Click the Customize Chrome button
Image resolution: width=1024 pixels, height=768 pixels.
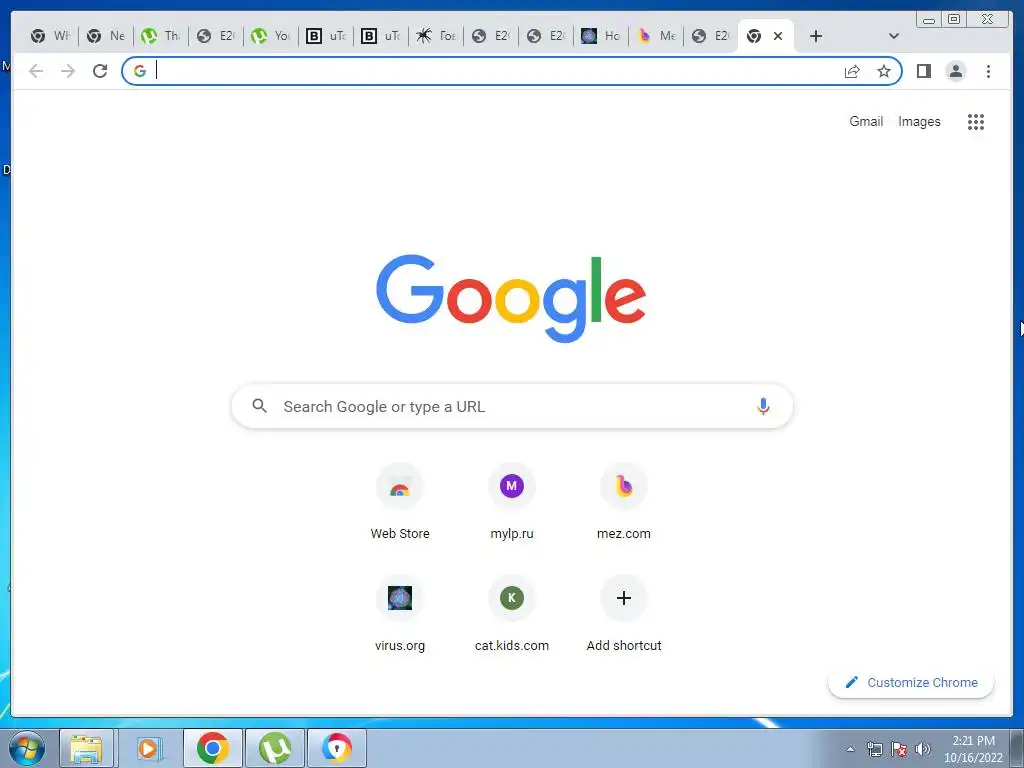click(x=911, y=682)
